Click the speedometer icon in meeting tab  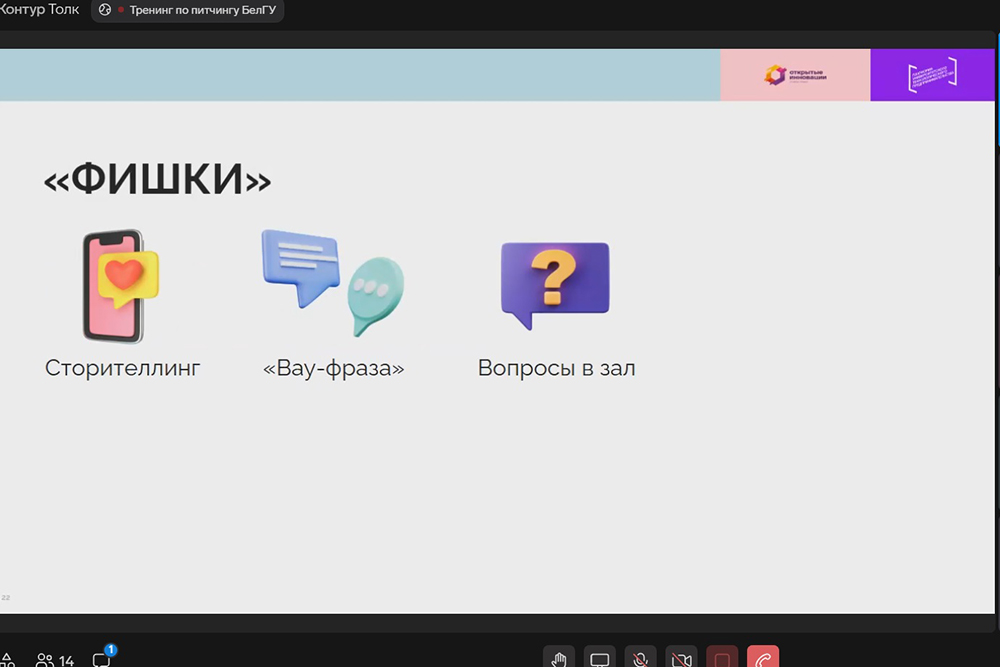pyautogui.click(x=105, y=10)
